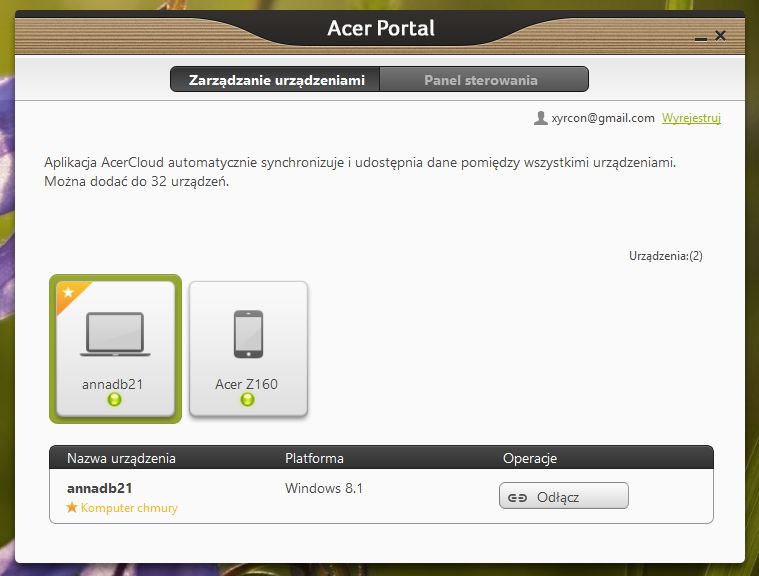Minimize the Acer Portal window
759x576 pixels.
[701, 38]
